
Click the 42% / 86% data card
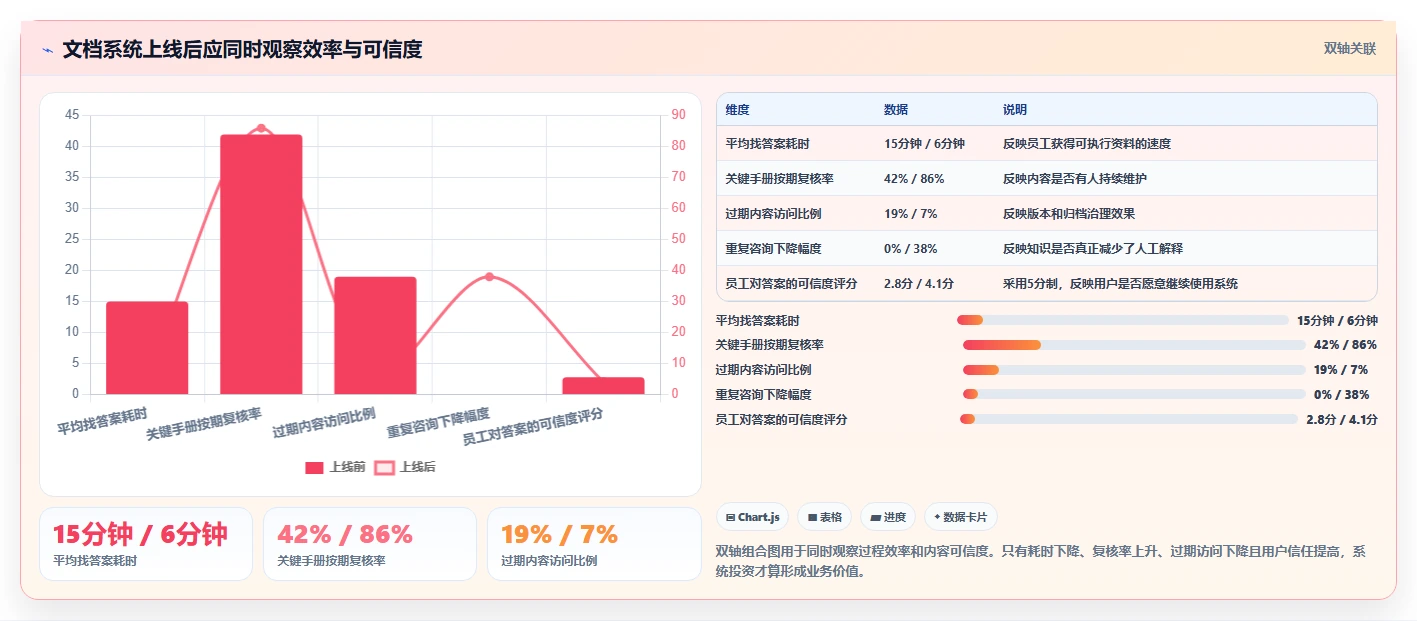(x=370, y=544)
